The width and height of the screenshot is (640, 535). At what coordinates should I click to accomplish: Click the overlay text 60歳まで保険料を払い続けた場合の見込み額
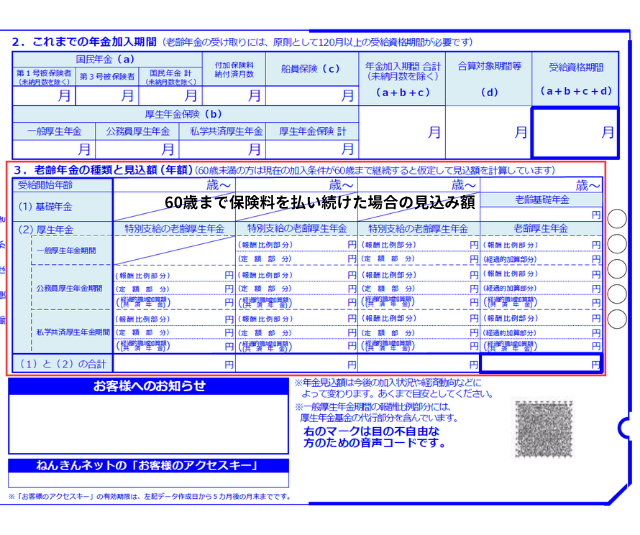pyautogui.click(x=320, y=202)
